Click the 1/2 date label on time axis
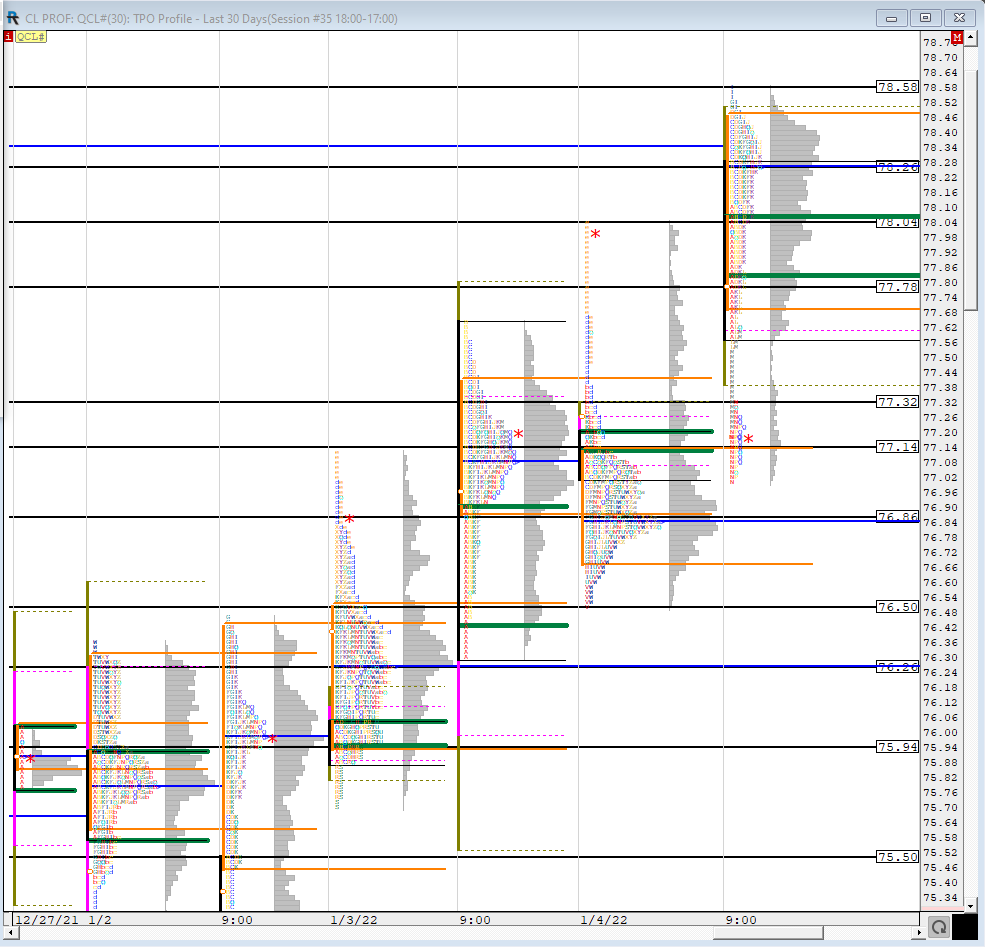Image resolution: width=985 pixels, height=947 pixels. (100, 920)
